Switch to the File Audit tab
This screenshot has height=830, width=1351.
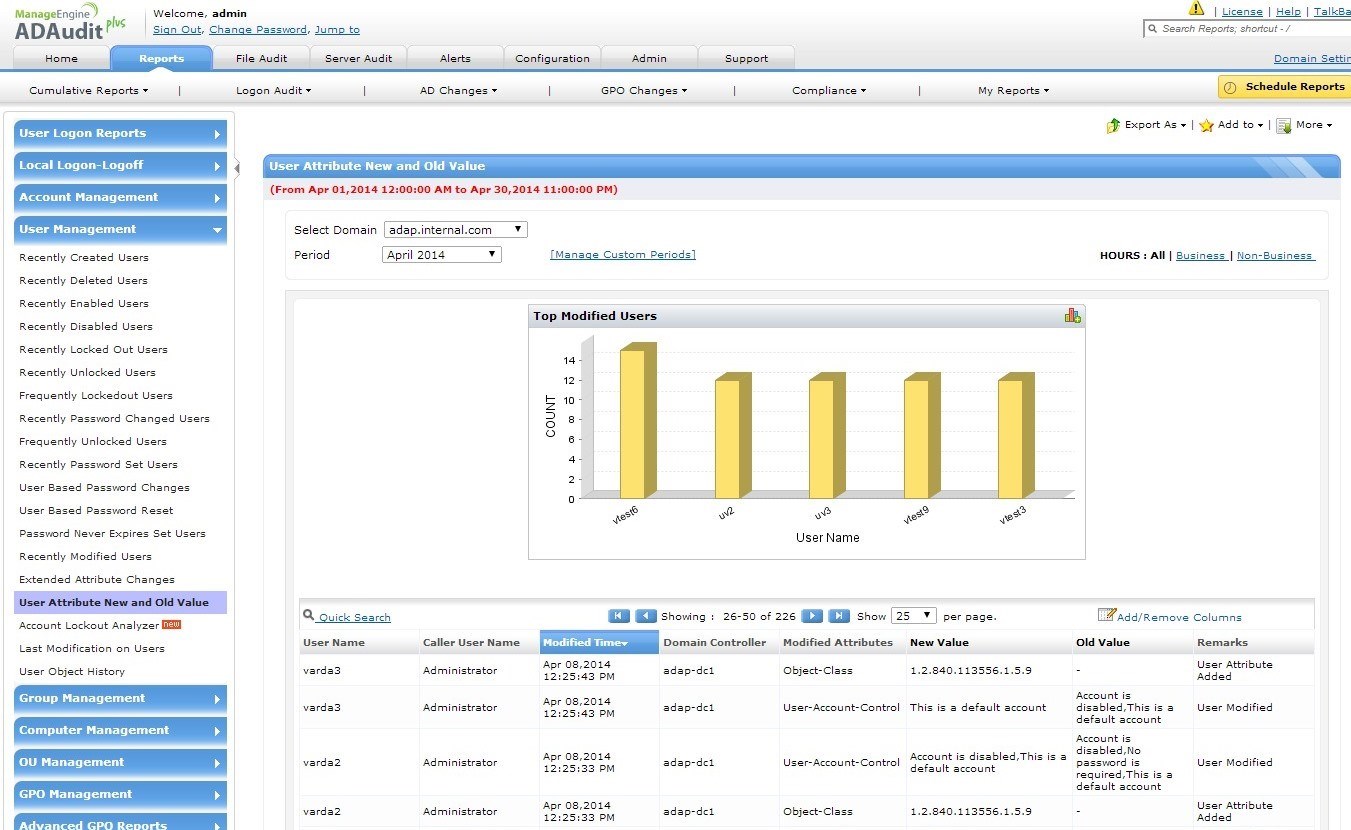(x=261, y=58)
